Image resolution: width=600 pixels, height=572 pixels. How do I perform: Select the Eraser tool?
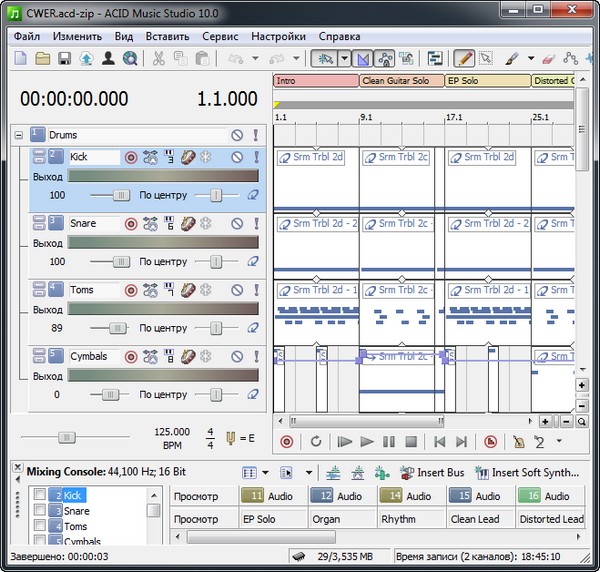tap(548, 59)
